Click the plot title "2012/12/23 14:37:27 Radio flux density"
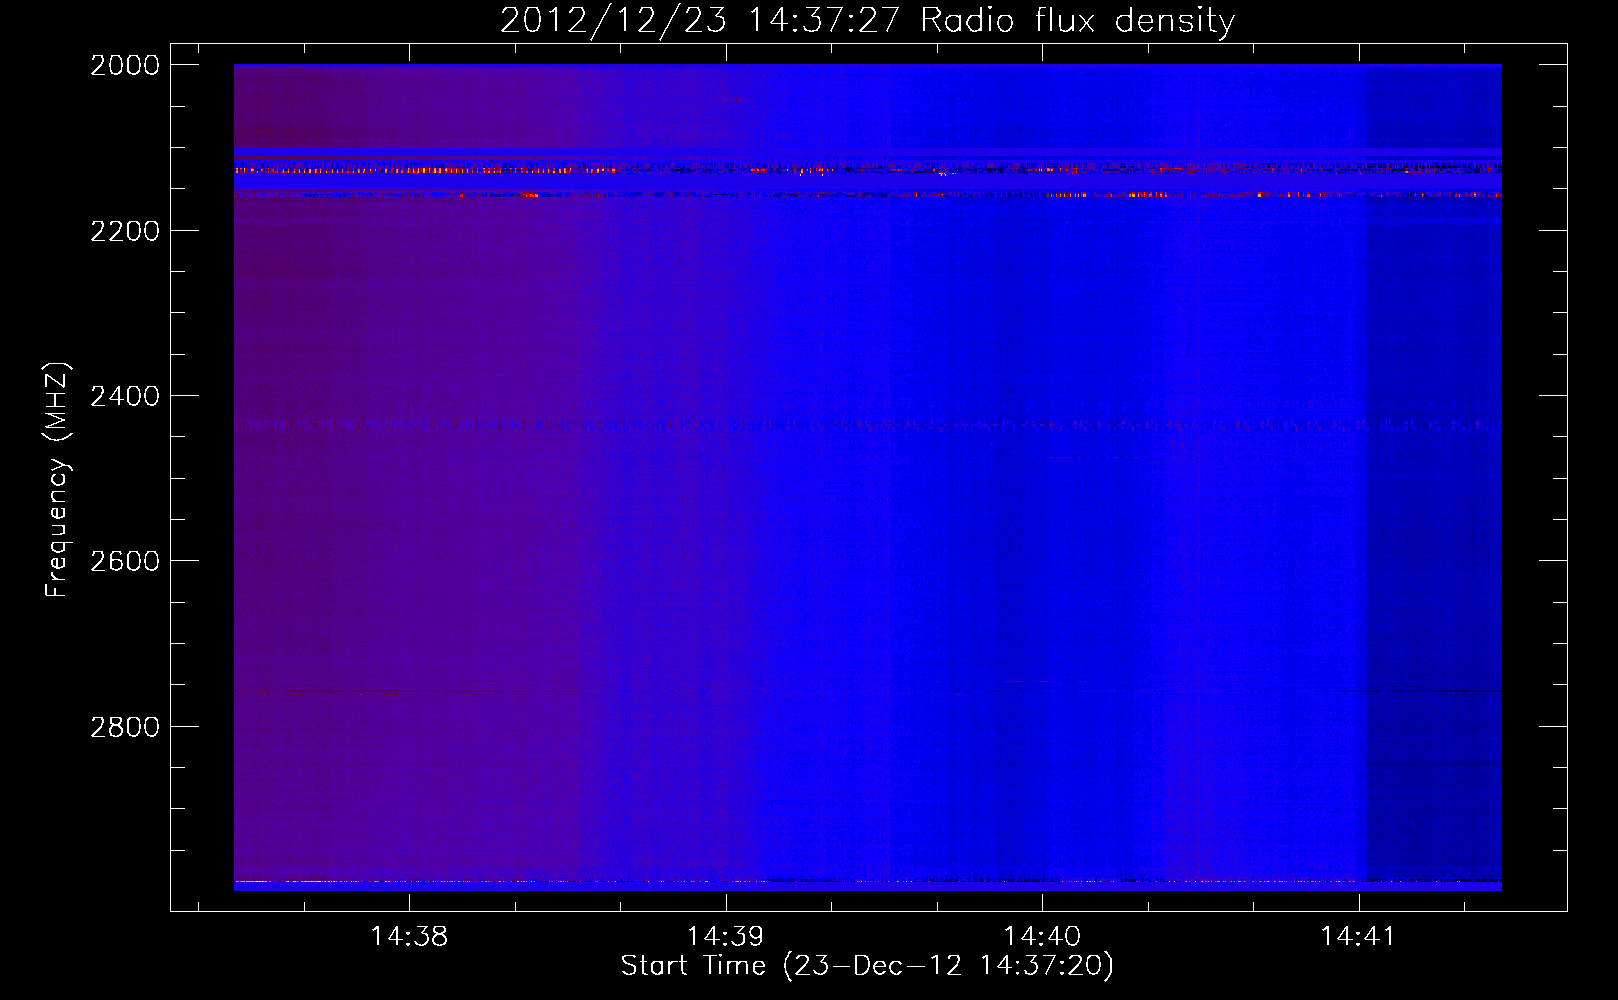 point(867,20)
